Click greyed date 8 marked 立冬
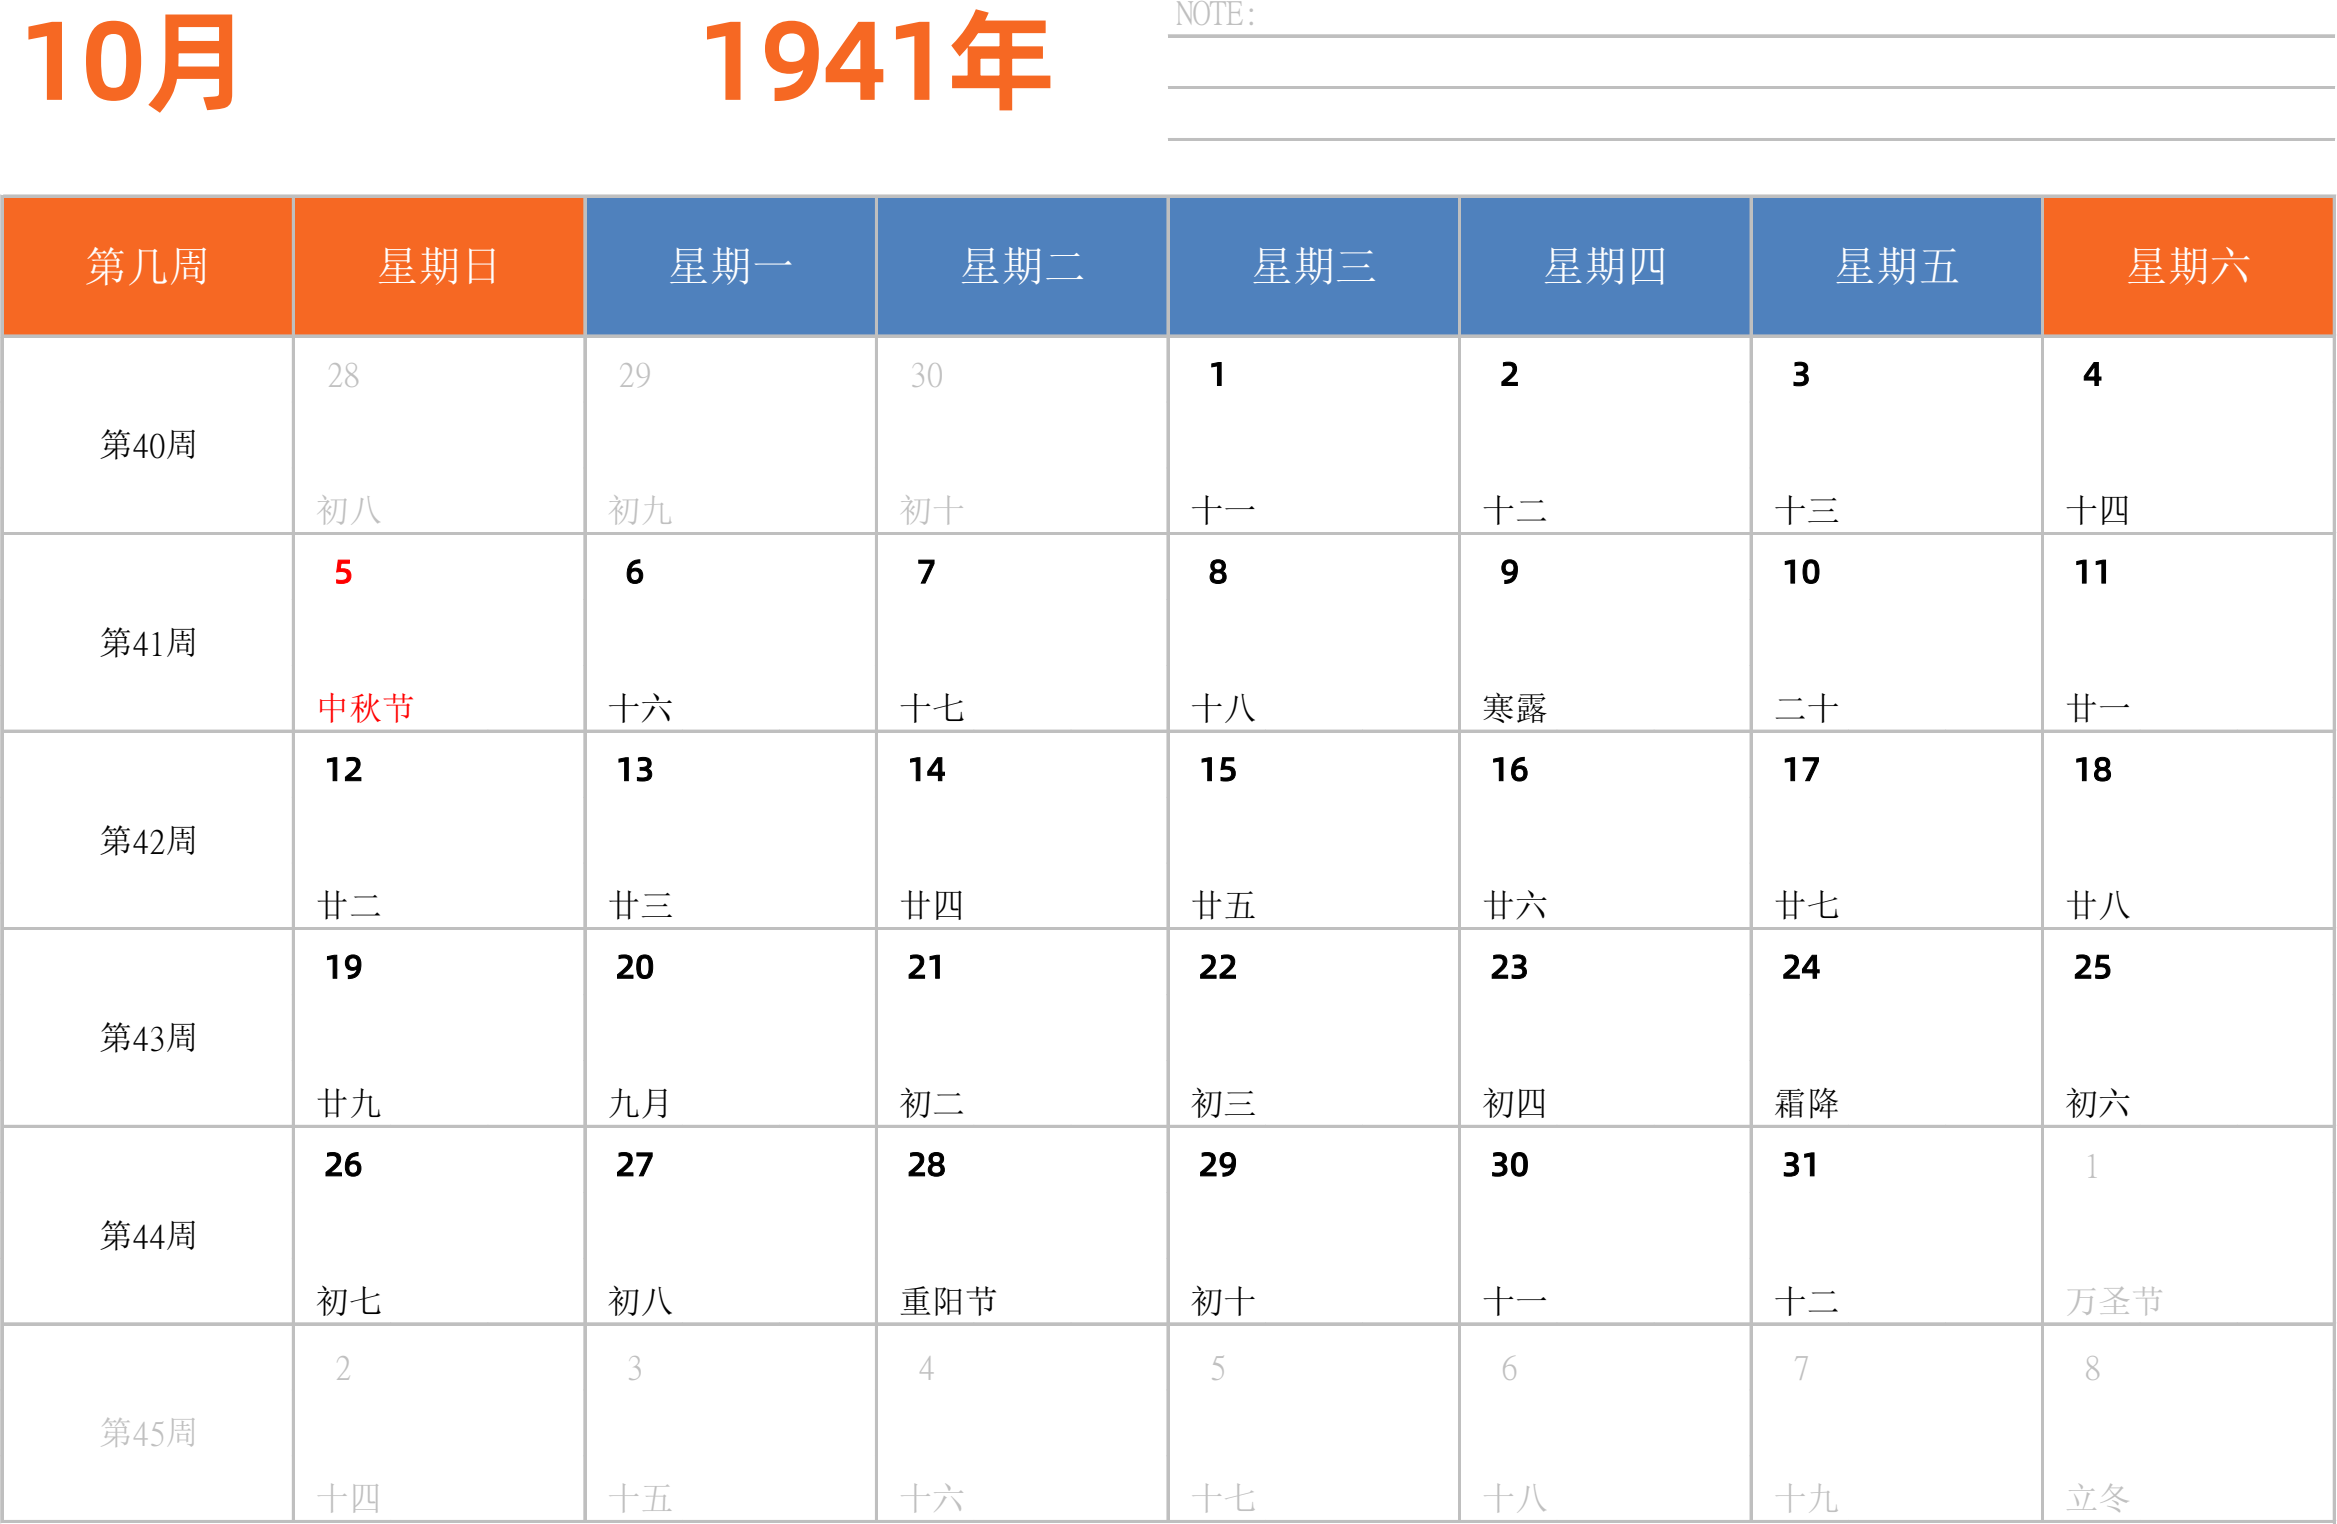Image resolution: width=2337 pixels, height=1524 pixels. 2188,1424
